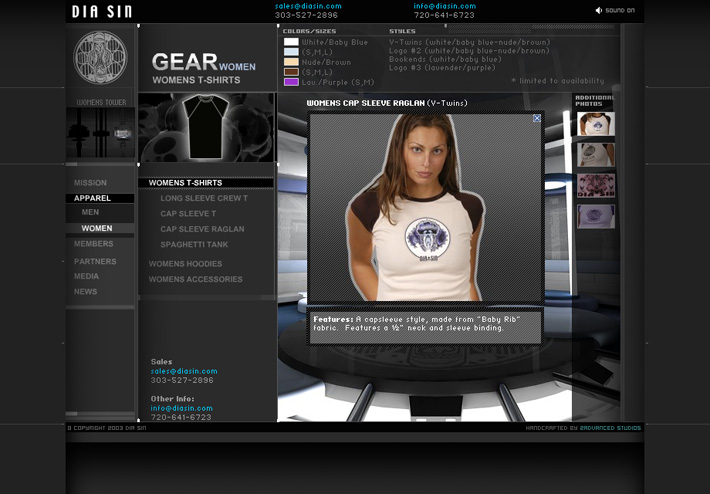Click the Nude/Brown color label
The height and width of the screenshot is (494, 710).
point(326,62)
